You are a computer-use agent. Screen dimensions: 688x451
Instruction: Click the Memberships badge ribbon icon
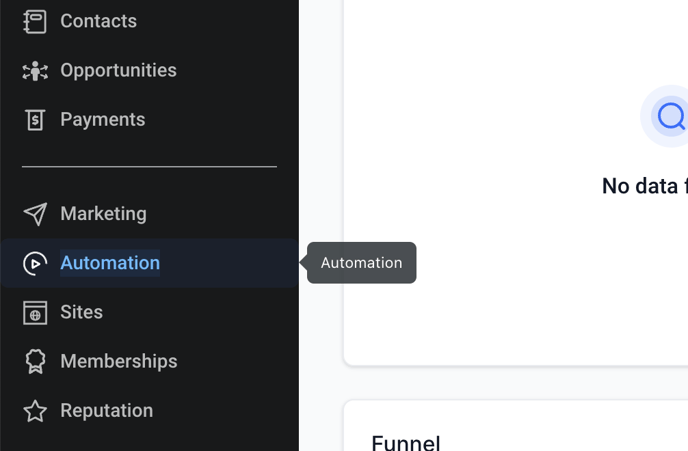(x=35, y=361)
